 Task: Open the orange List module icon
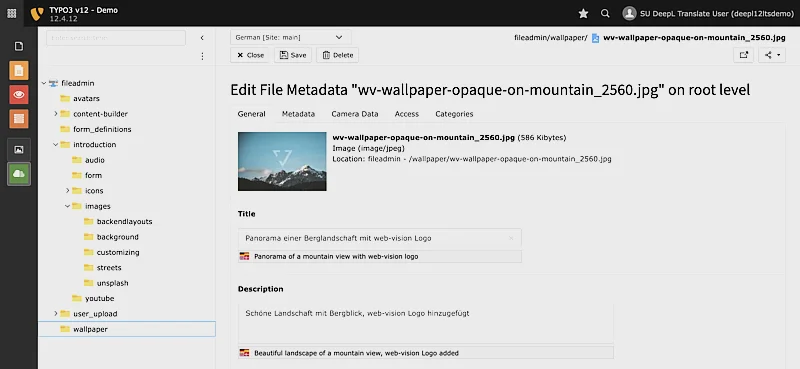coord(19,118)
